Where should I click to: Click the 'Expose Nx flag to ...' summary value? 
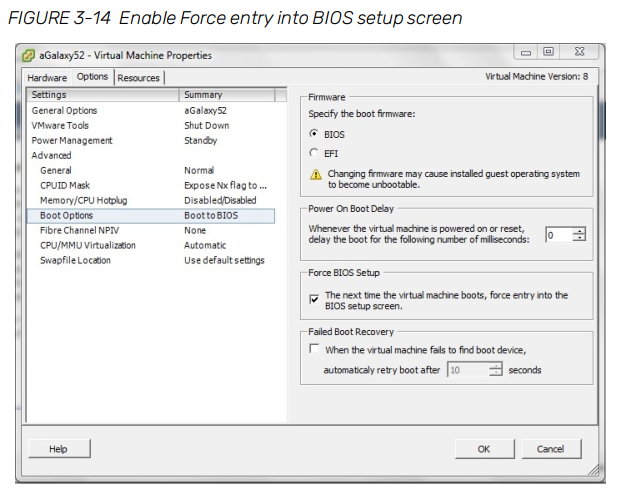click(225, 185)
